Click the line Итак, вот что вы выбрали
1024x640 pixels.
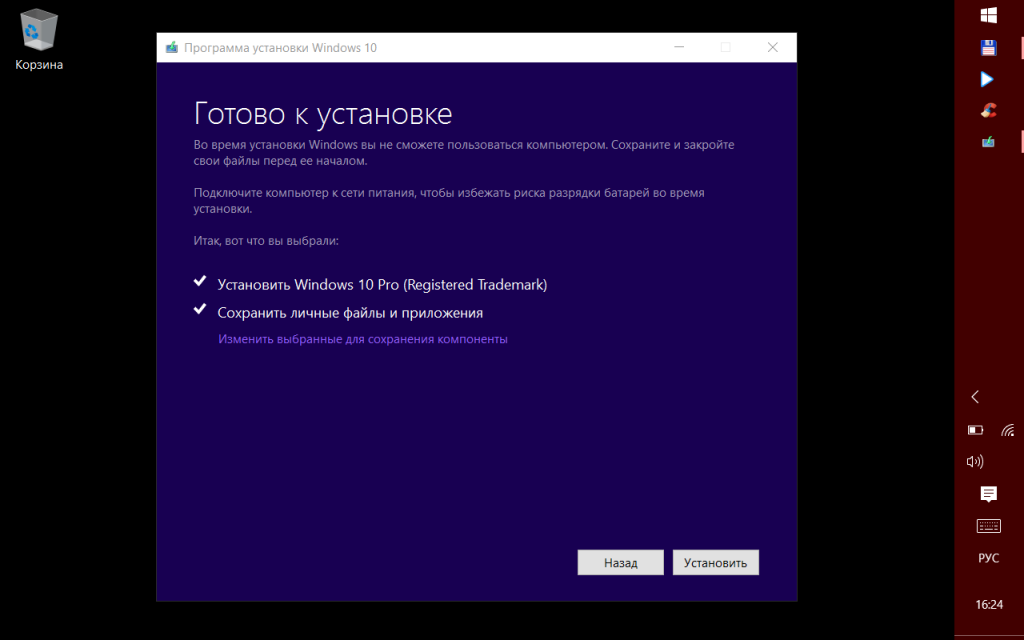coord(266,241)
